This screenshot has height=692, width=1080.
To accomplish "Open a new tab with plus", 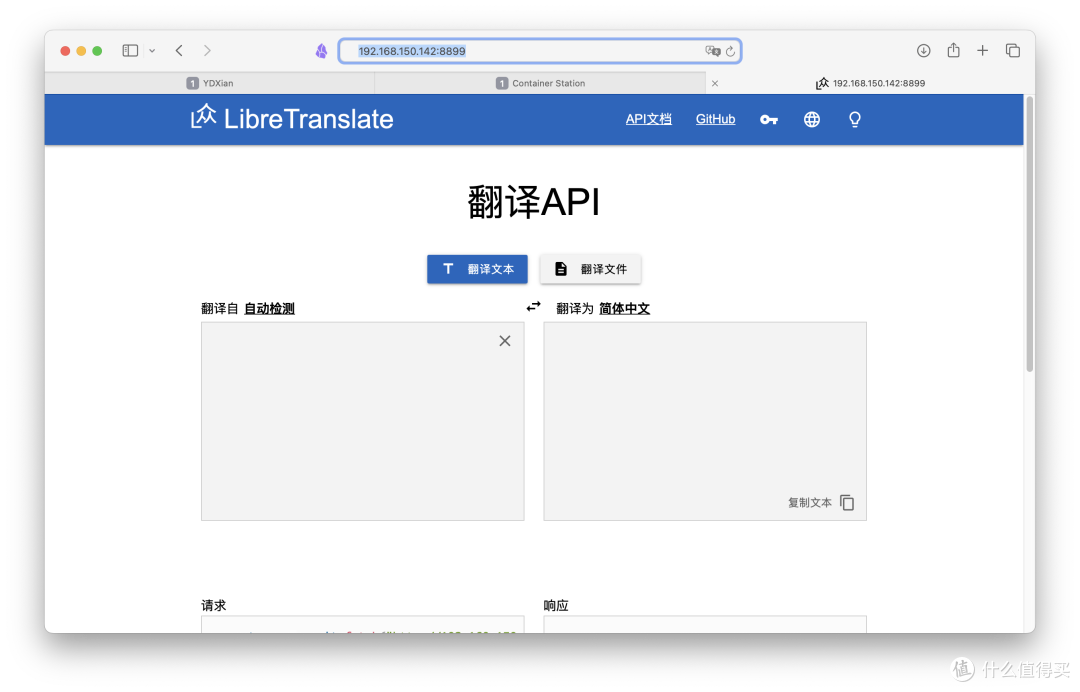I will click(982, 50).
